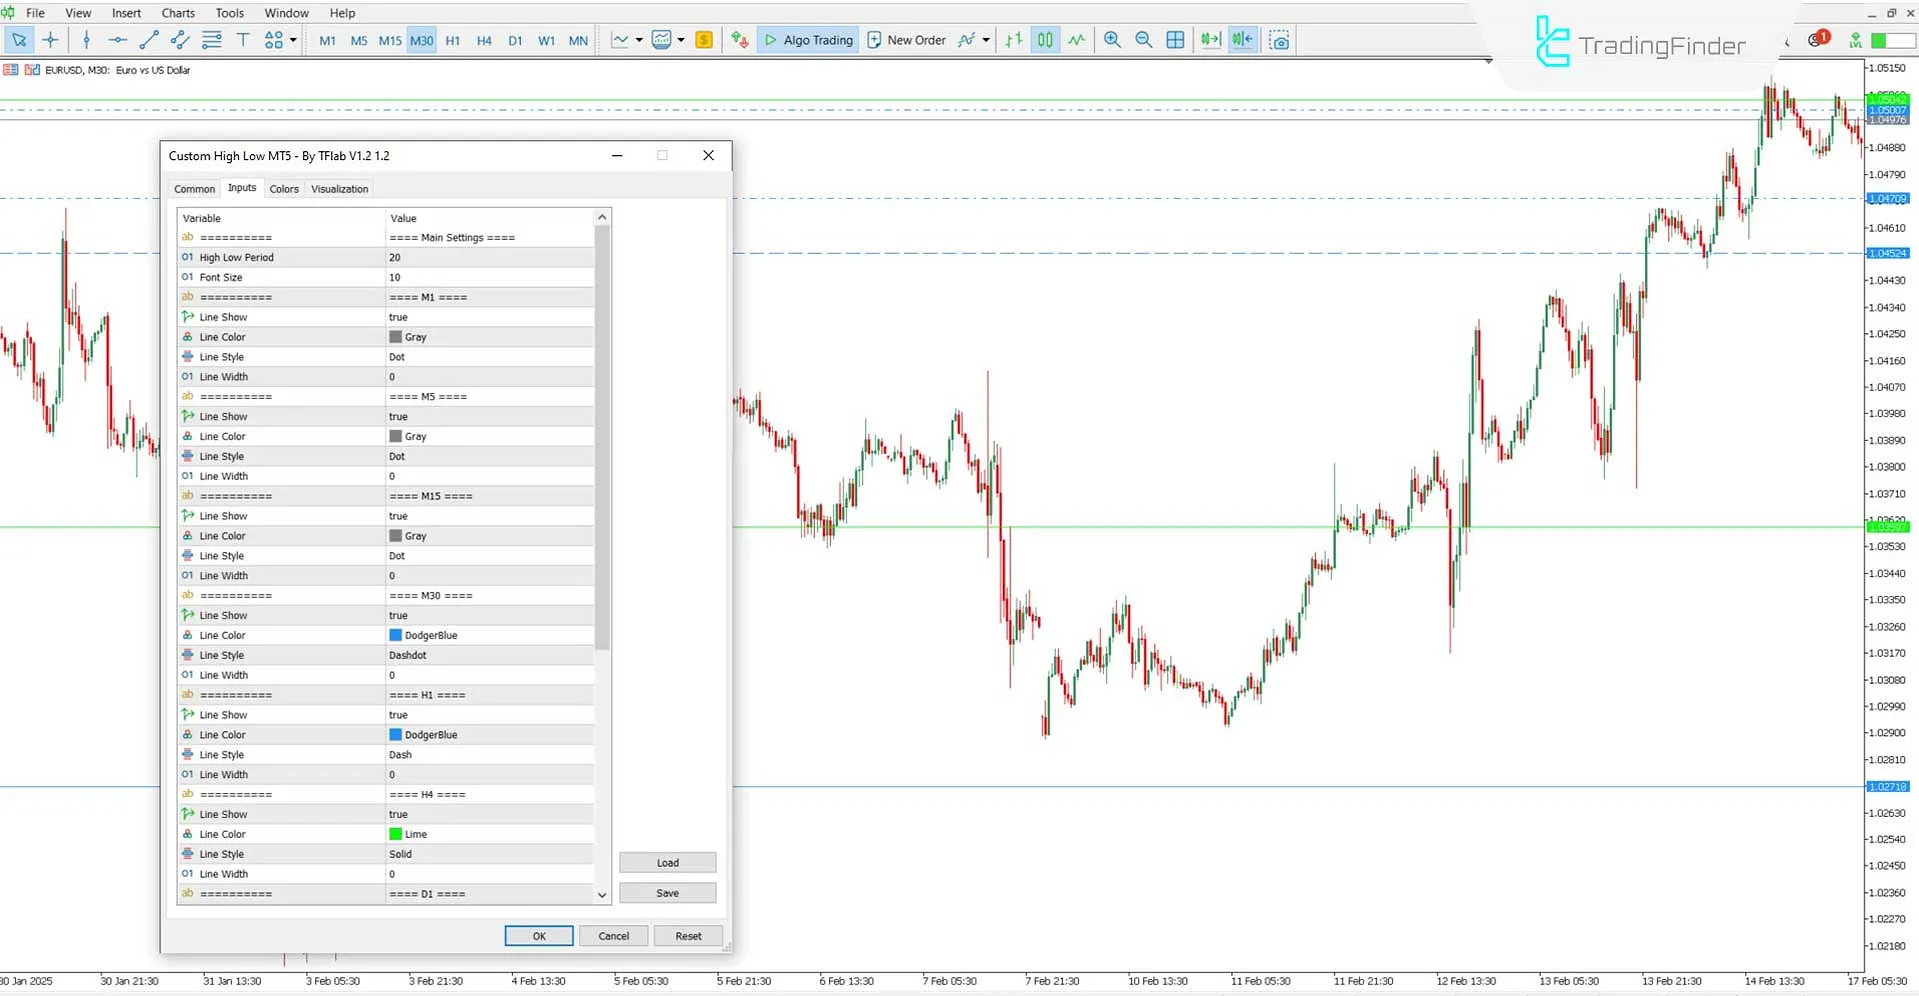The image size is (1919, 996).
Task: Zoom in on the chart
Action: point(1112,40)
